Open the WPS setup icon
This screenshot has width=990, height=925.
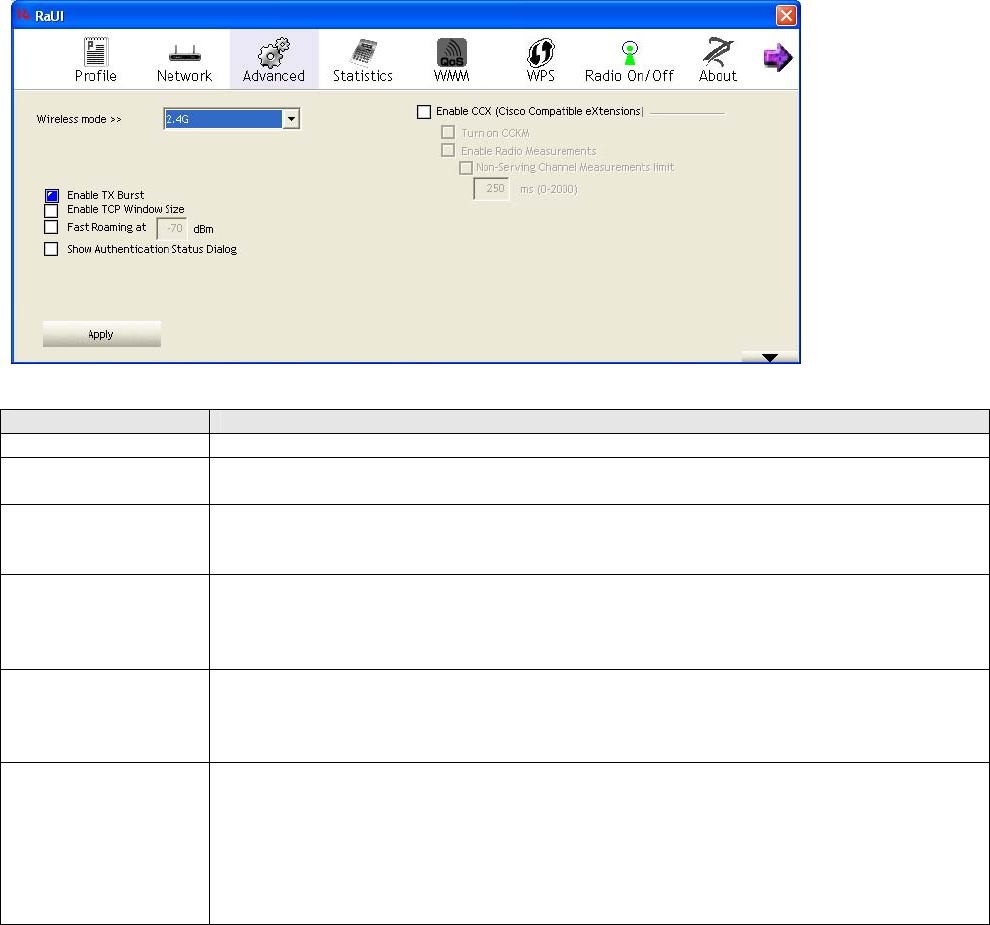540,52
